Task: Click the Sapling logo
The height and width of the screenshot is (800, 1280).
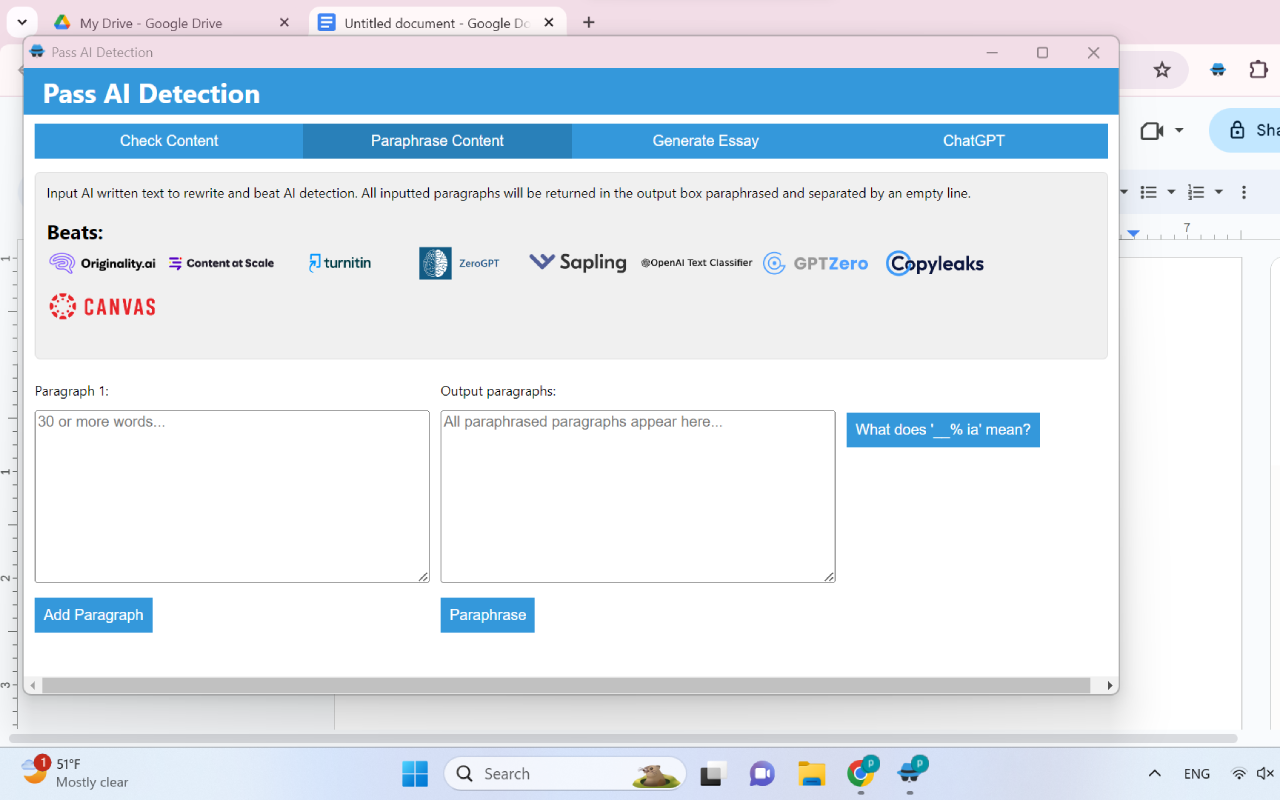Action: (578, 262)
